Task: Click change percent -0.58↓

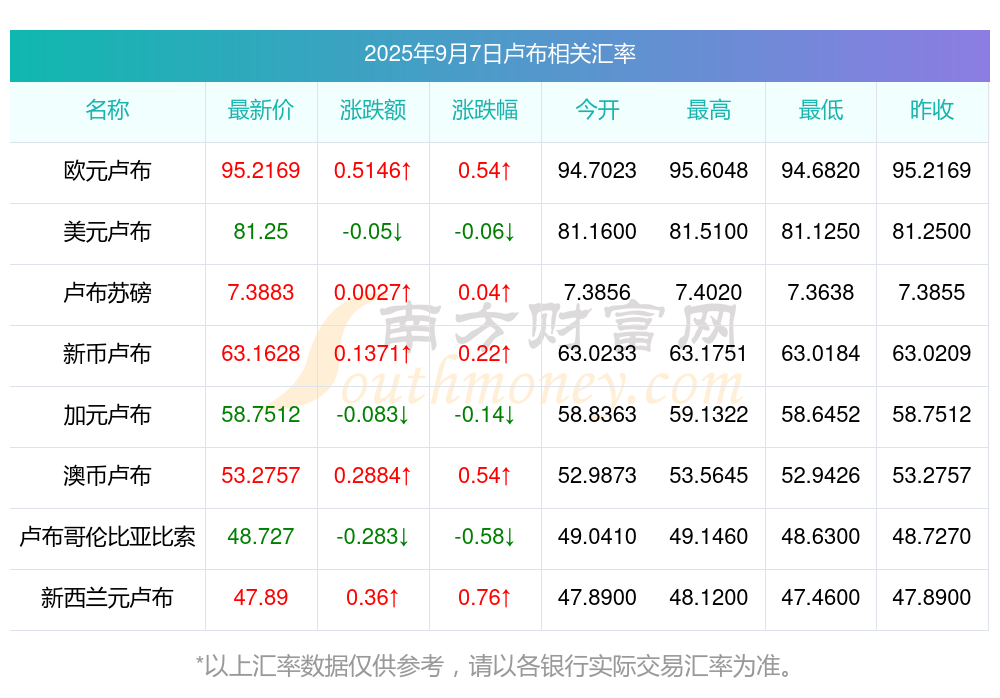Action: click(x=485, y=536)
